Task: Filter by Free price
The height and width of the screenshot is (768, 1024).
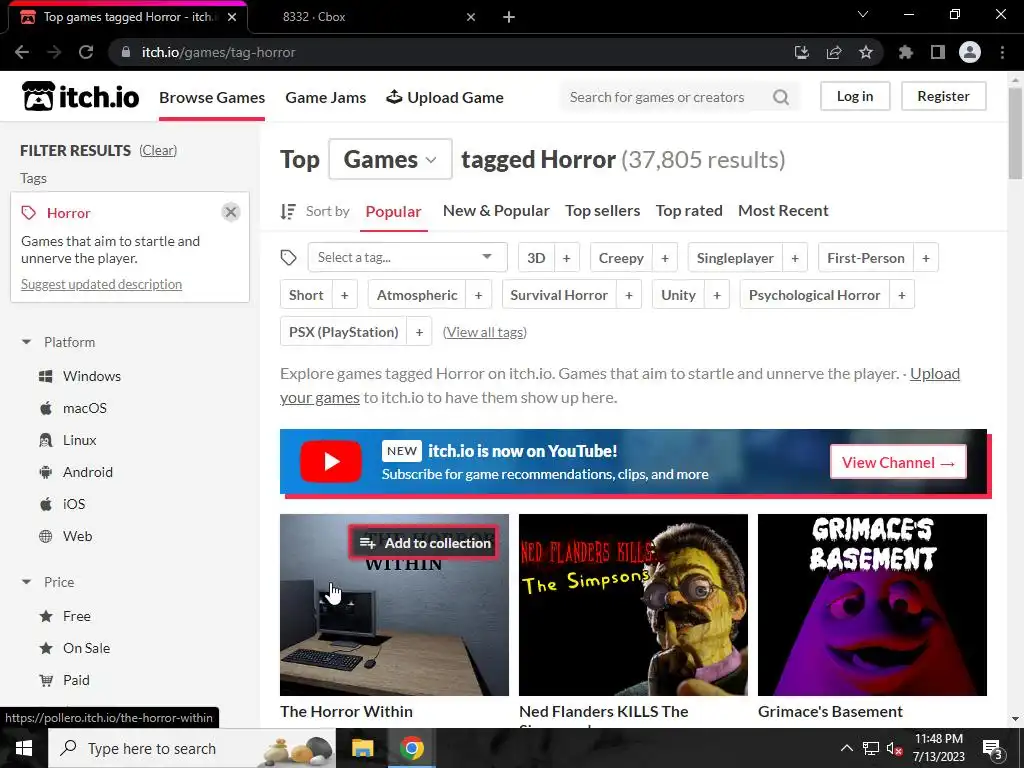Action: 64,616
